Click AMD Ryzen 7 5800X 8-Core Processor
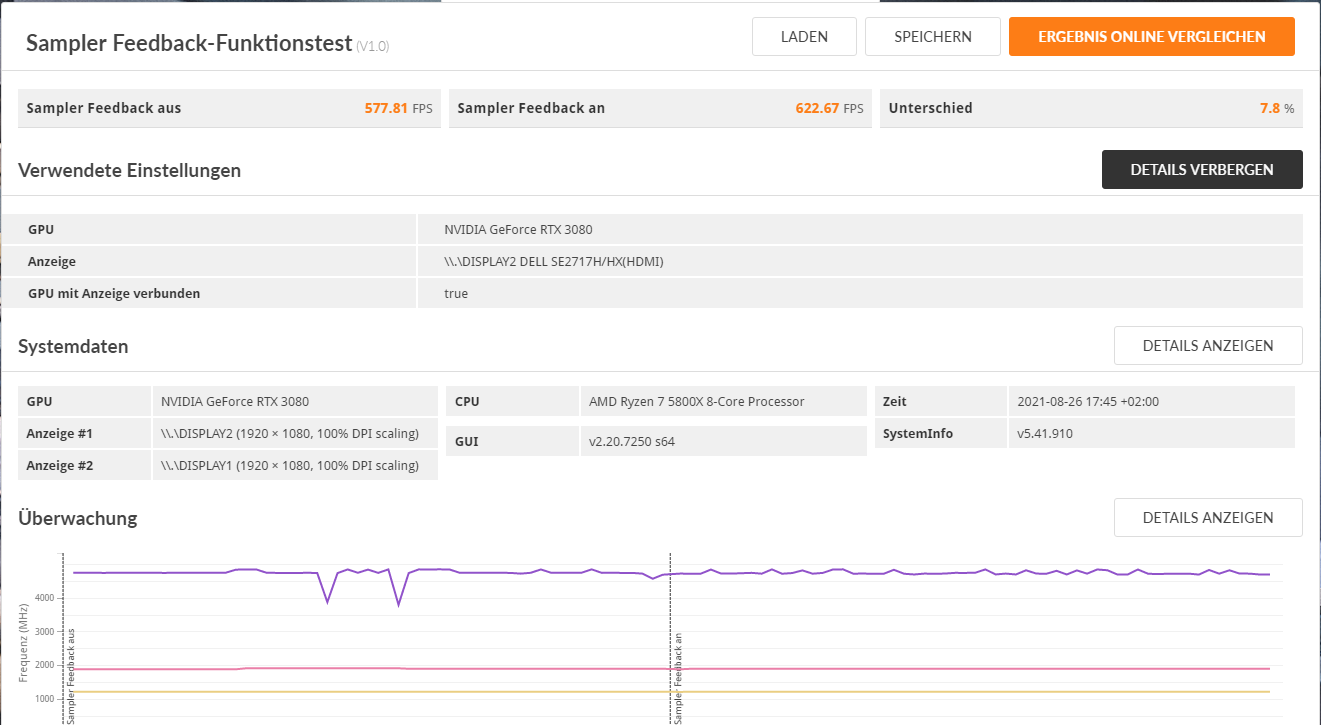The width and height of the screenshot is (1321, 725). point(696,402)
